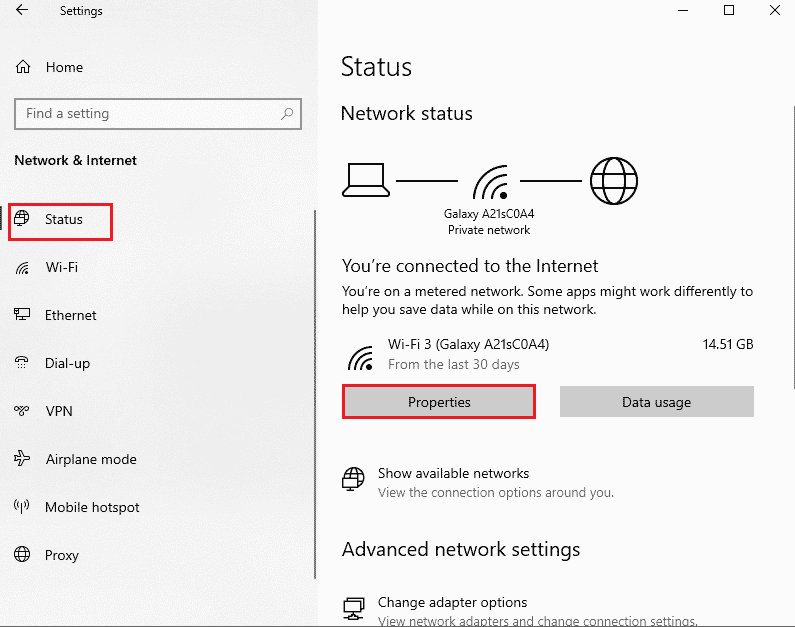Screen dimensions: 795x627
Task: Open the VPN icon in sidebar
Action: 21,411
